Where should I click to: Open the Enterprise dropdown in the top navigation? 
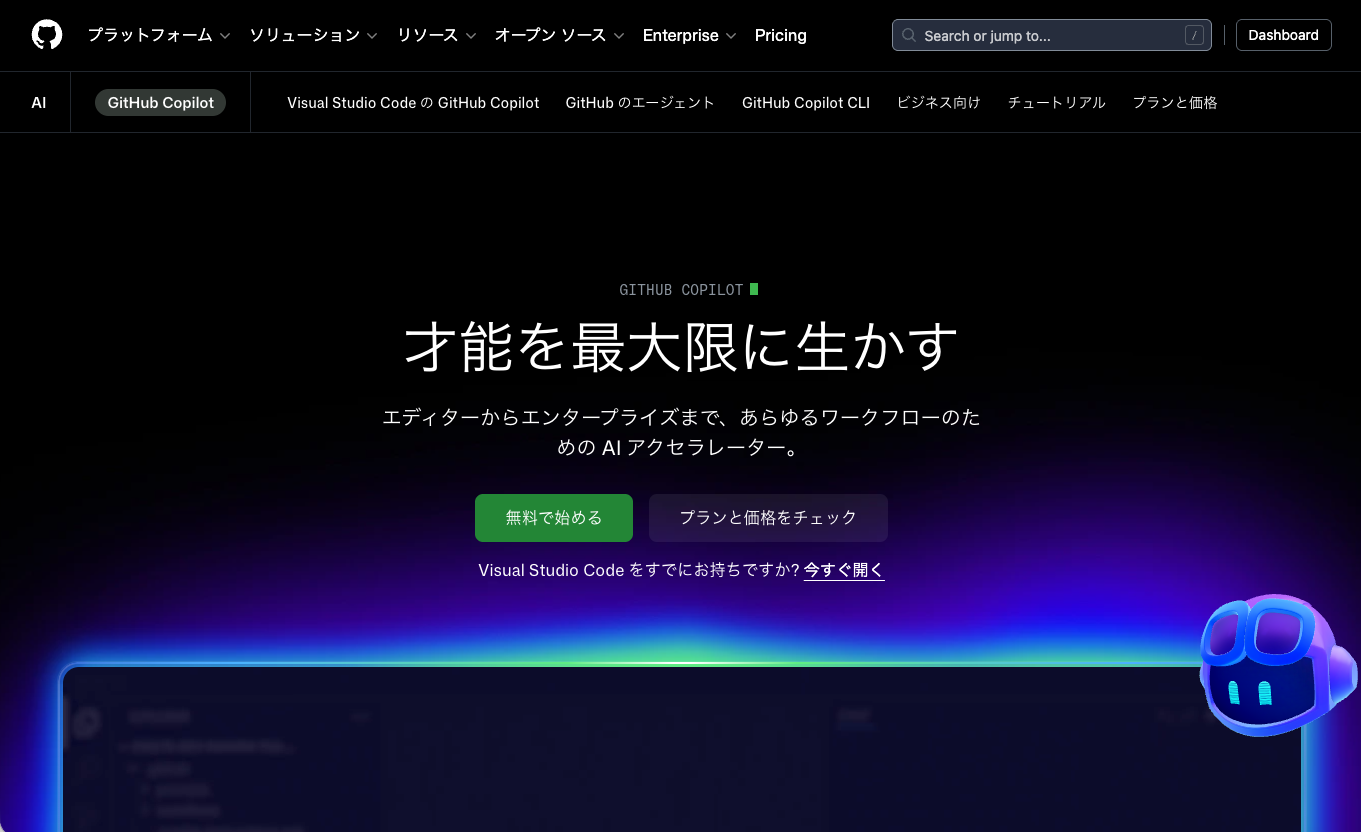[x=681, y=34]
